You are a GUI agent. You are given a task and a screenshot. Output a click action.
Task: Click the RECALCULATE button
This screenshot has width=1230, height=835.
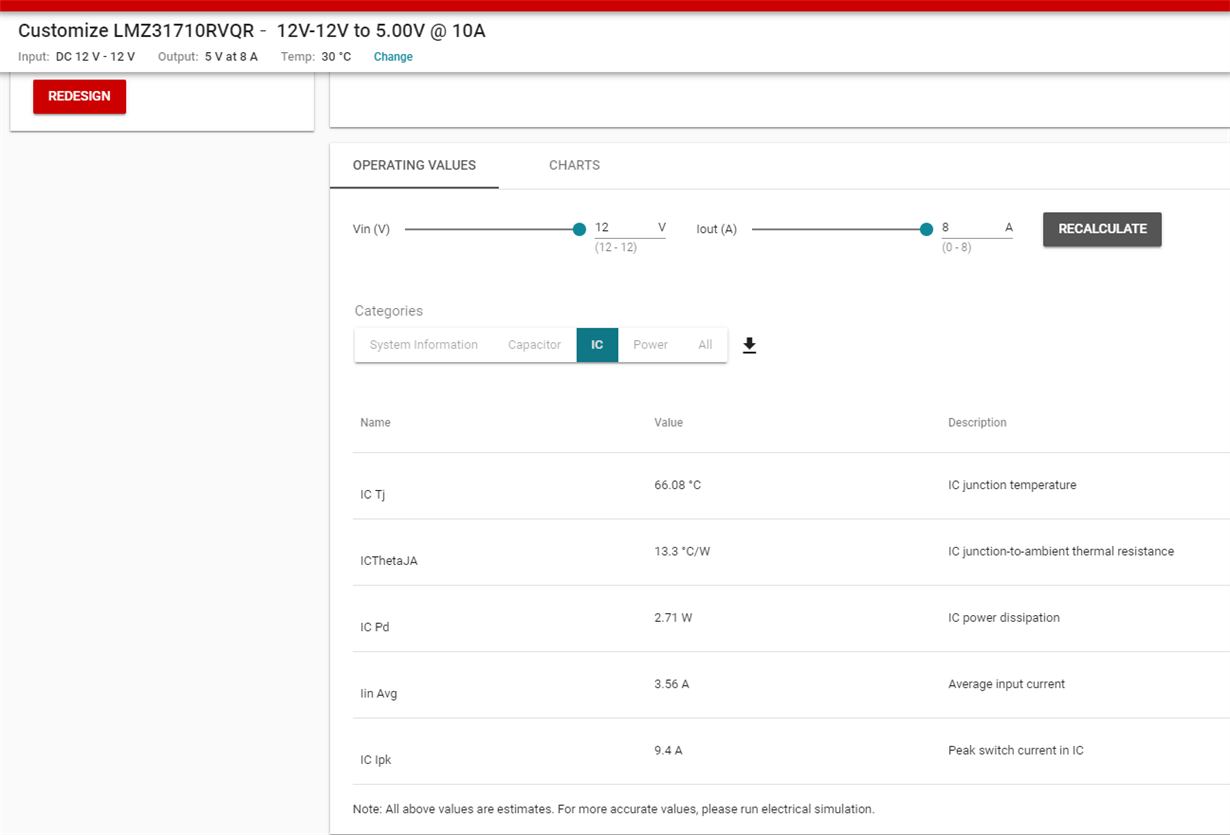1102,229
